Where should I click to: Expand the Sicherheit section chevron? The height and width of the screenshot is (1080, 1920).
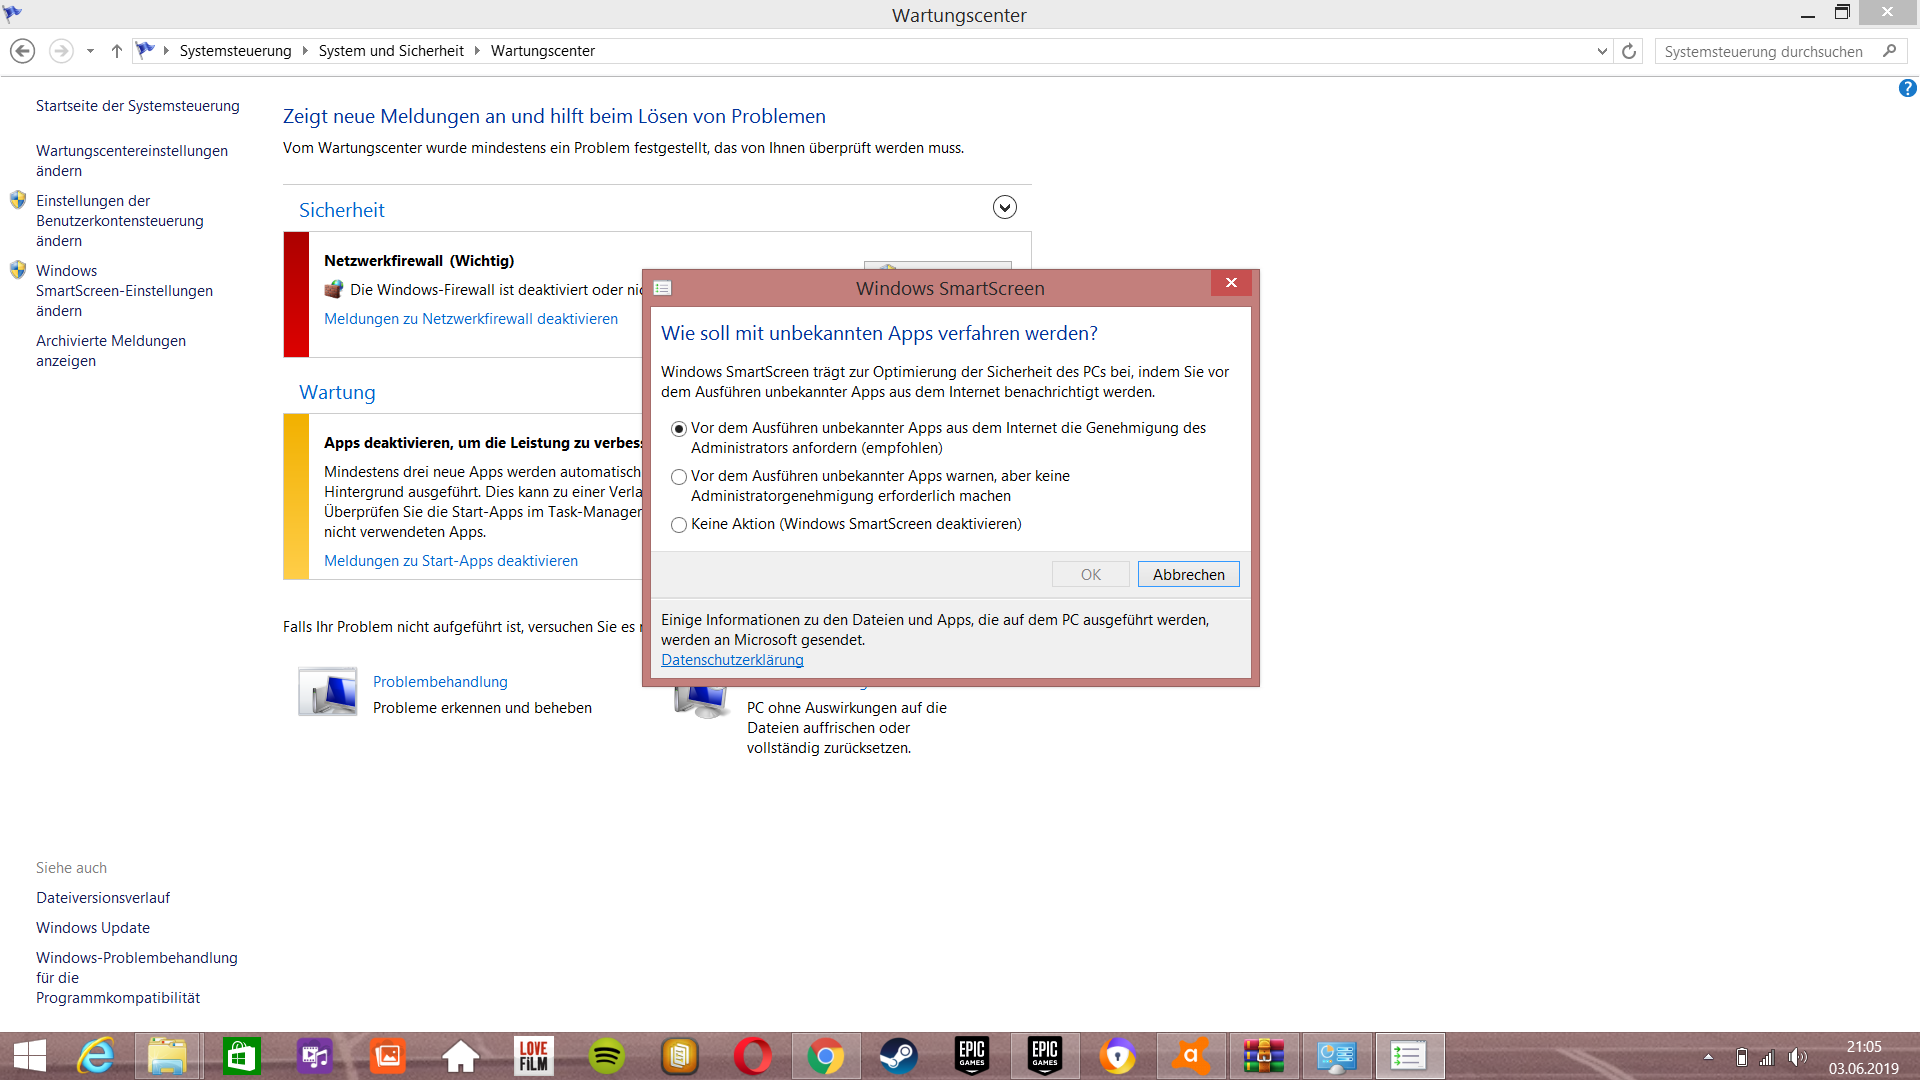click(x=1004, y=207)
